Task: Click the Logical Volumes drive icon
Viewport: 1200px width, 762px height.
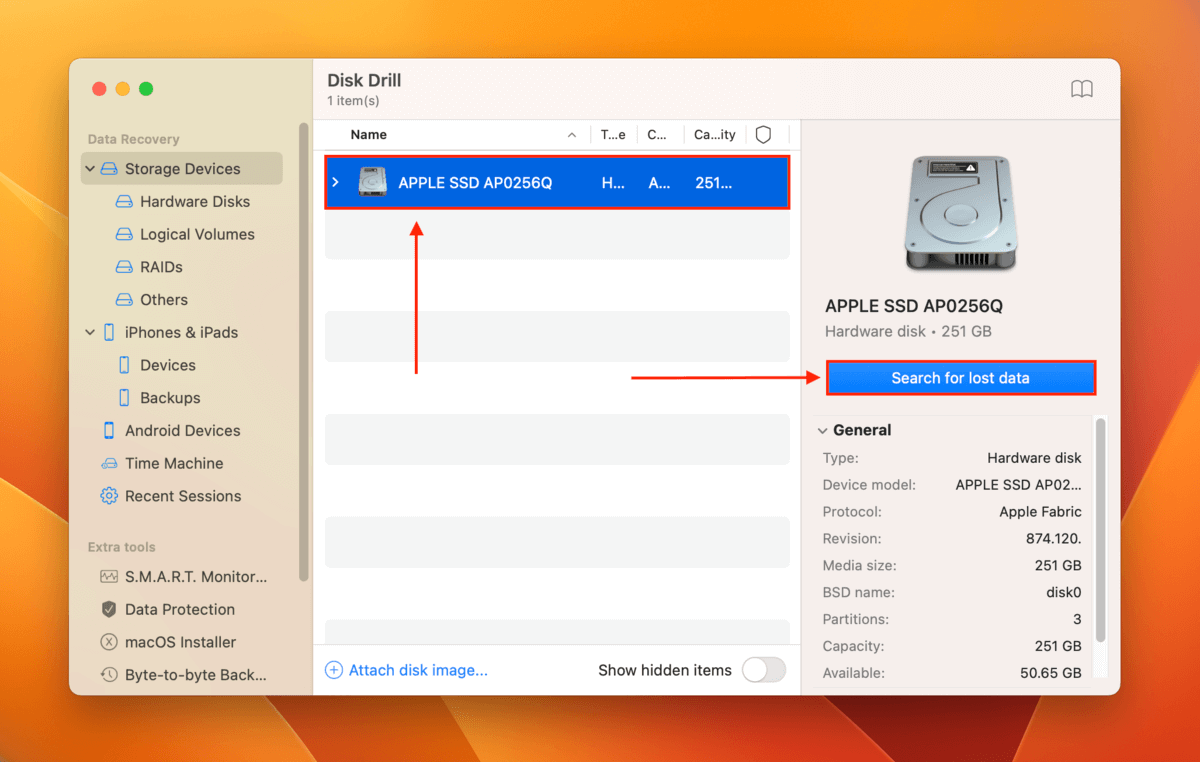Action: [124, 235]
